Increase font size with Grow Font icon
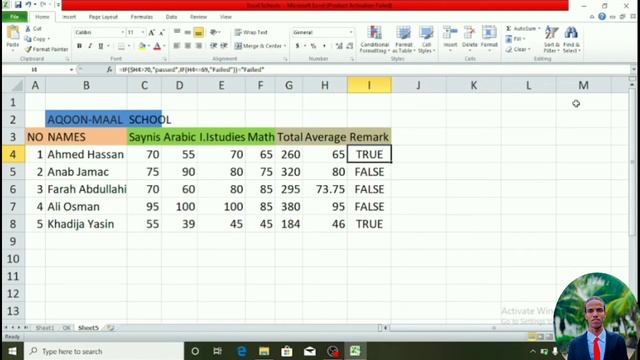Image resolution: width=640 pixels, height=360 pixels. (151, 32)
